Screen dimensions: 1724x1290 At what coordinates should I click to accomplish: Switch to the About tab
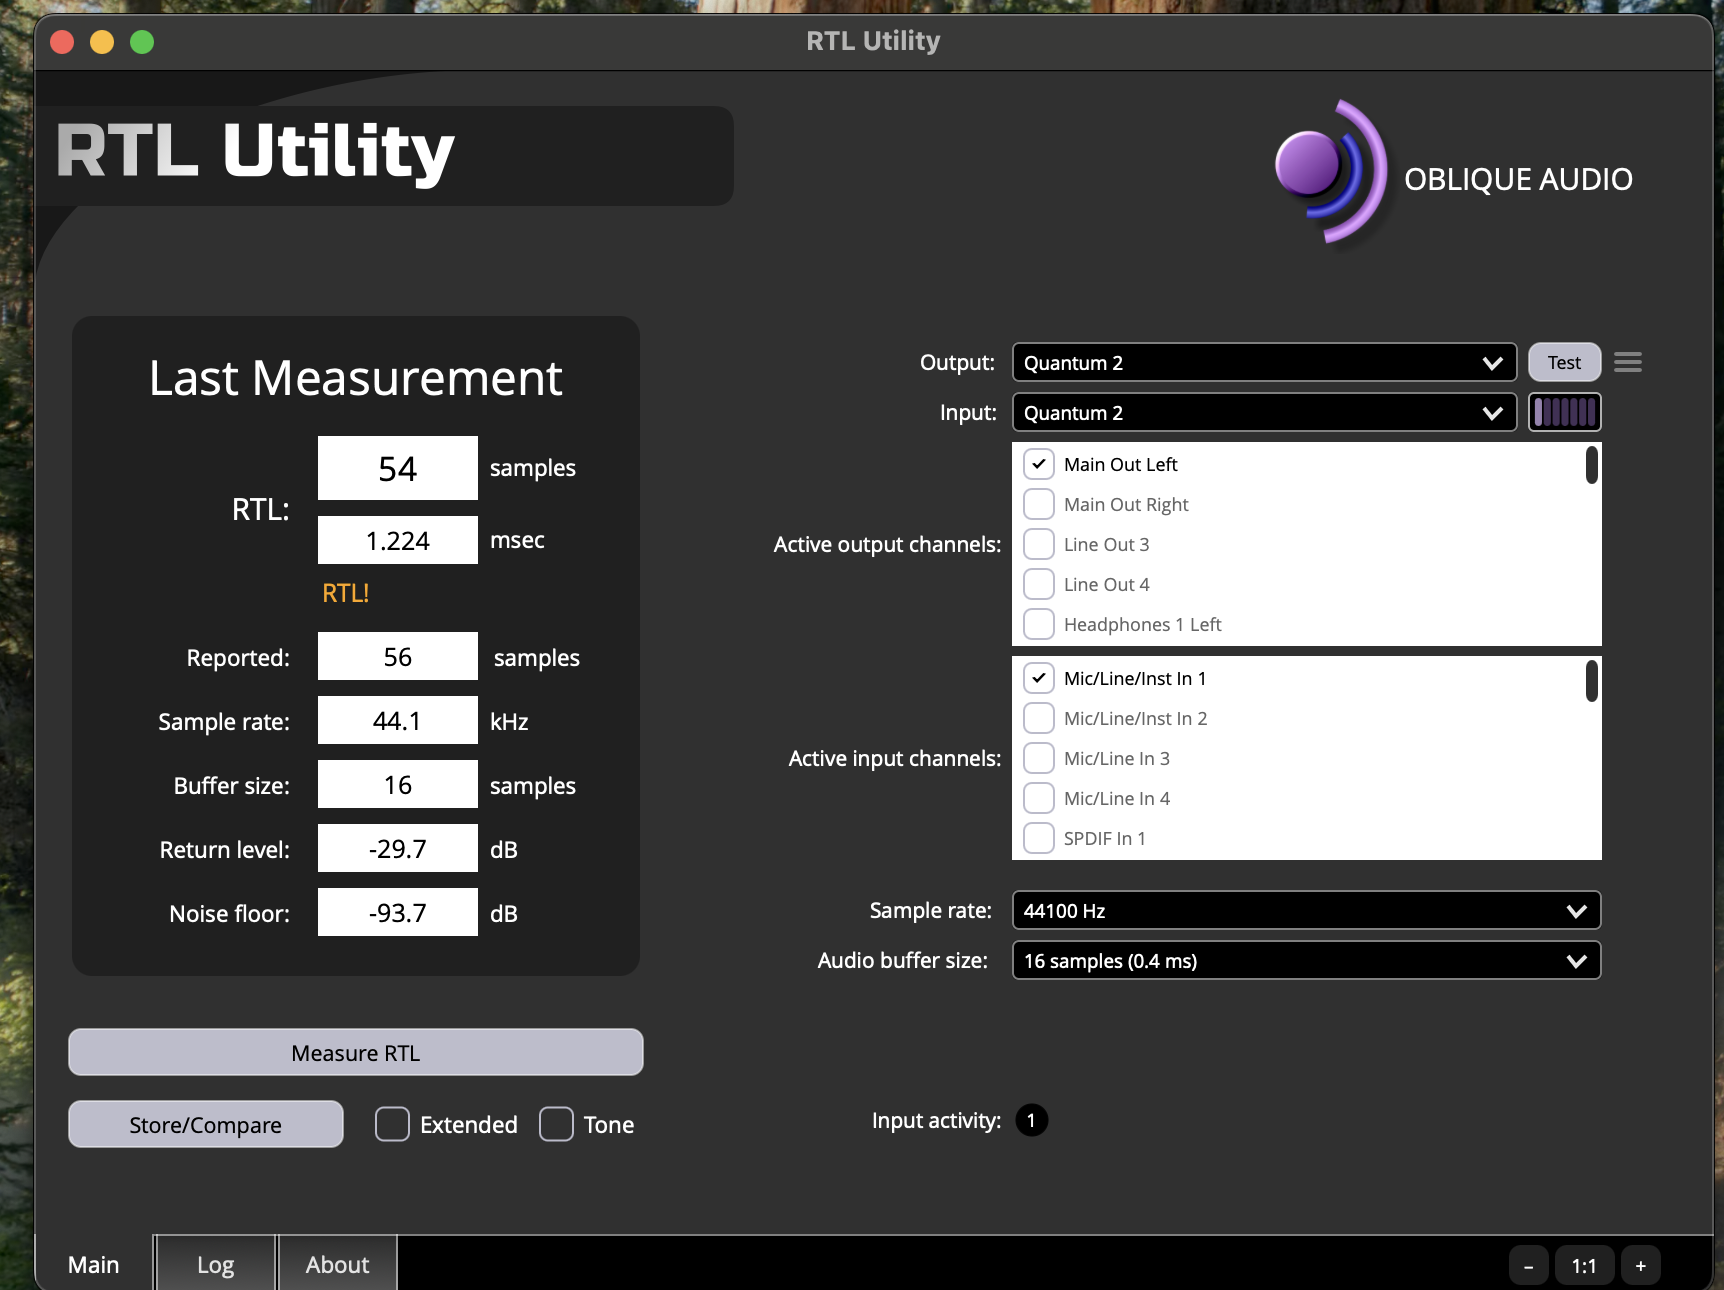coord(337,1264)
